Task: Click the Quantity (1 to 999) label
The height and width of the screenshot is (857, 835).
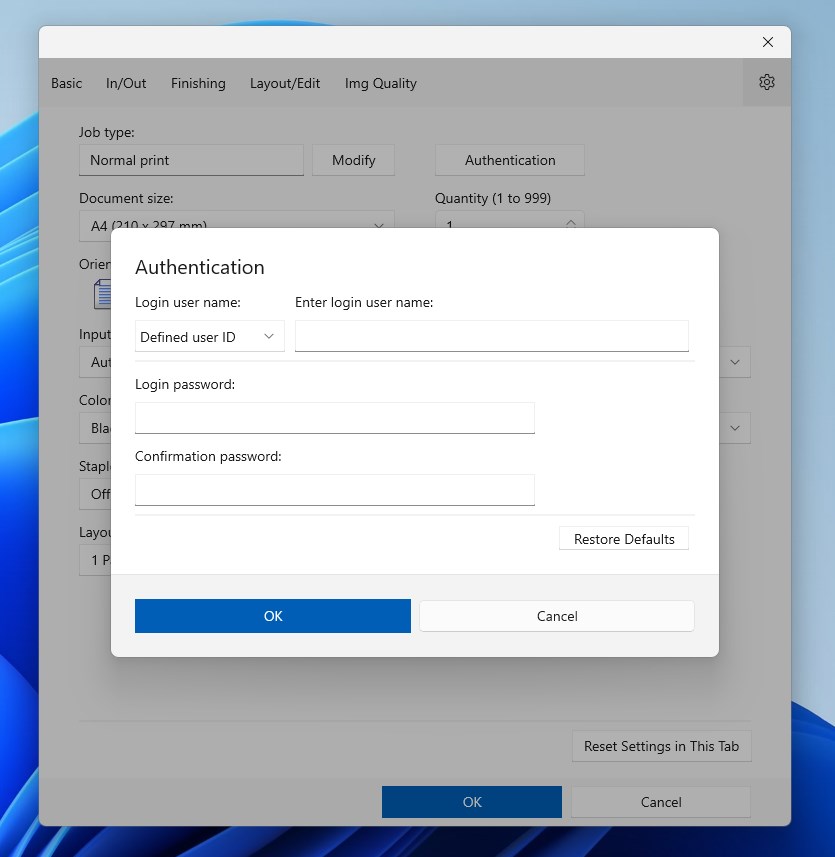Action: coord(493,198)
